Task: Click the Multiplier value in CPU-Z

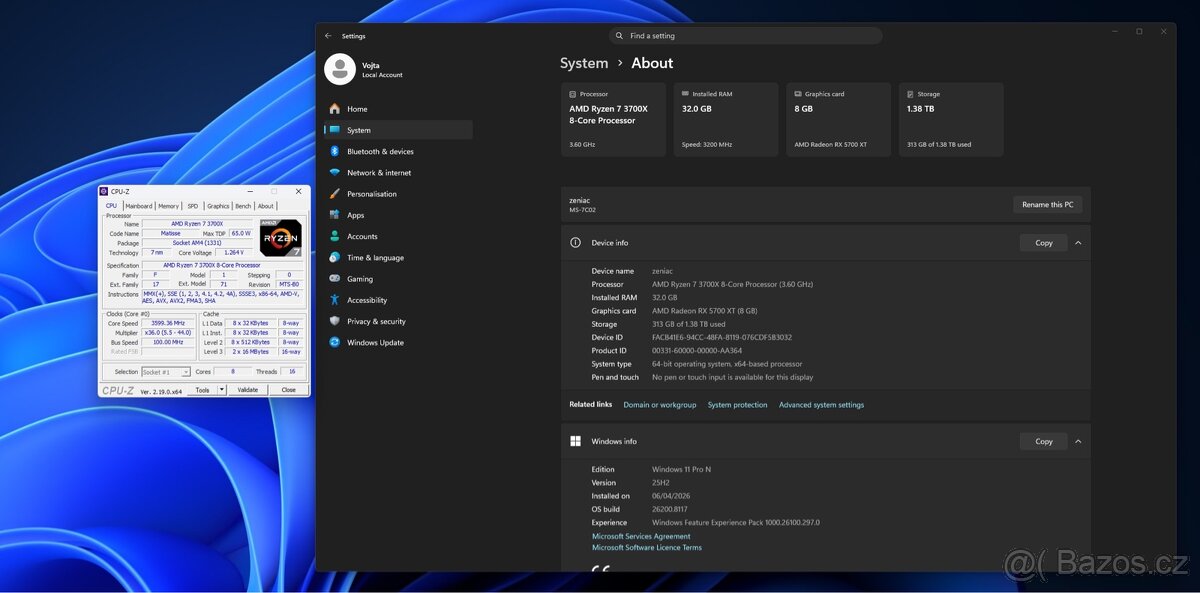Action: point(168,332)
